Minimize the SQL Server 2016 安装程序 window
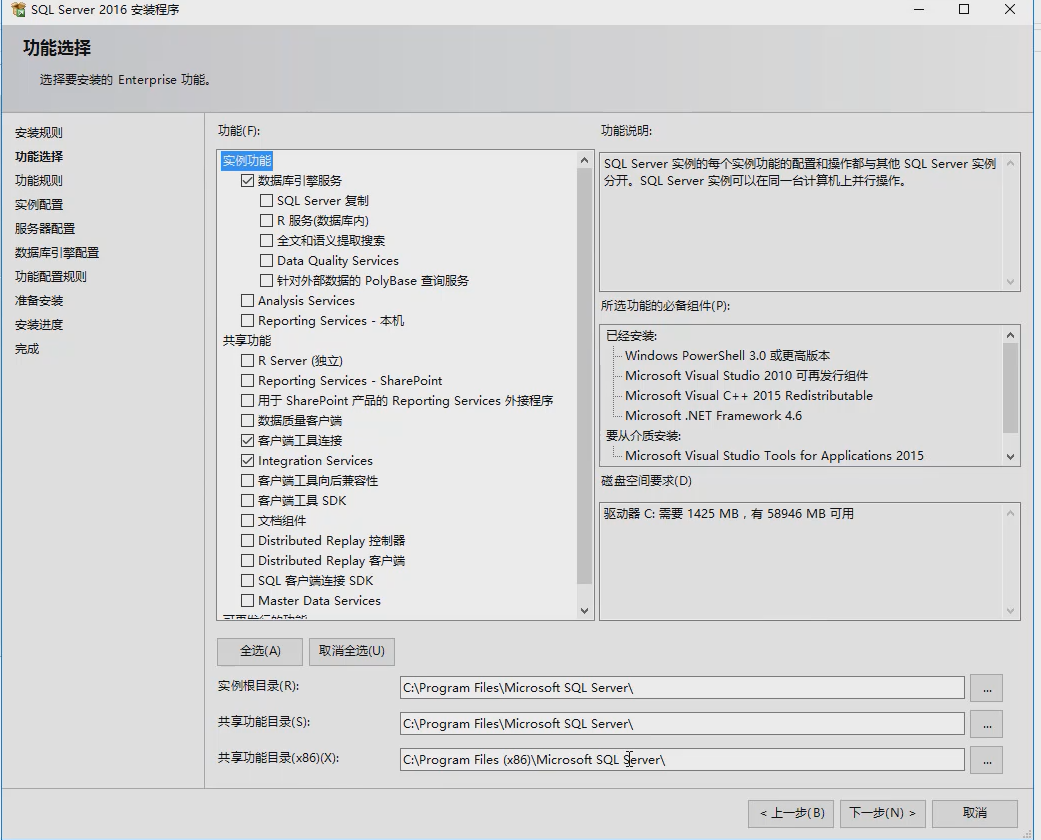Screen dimensions: 1041x840 919,9
